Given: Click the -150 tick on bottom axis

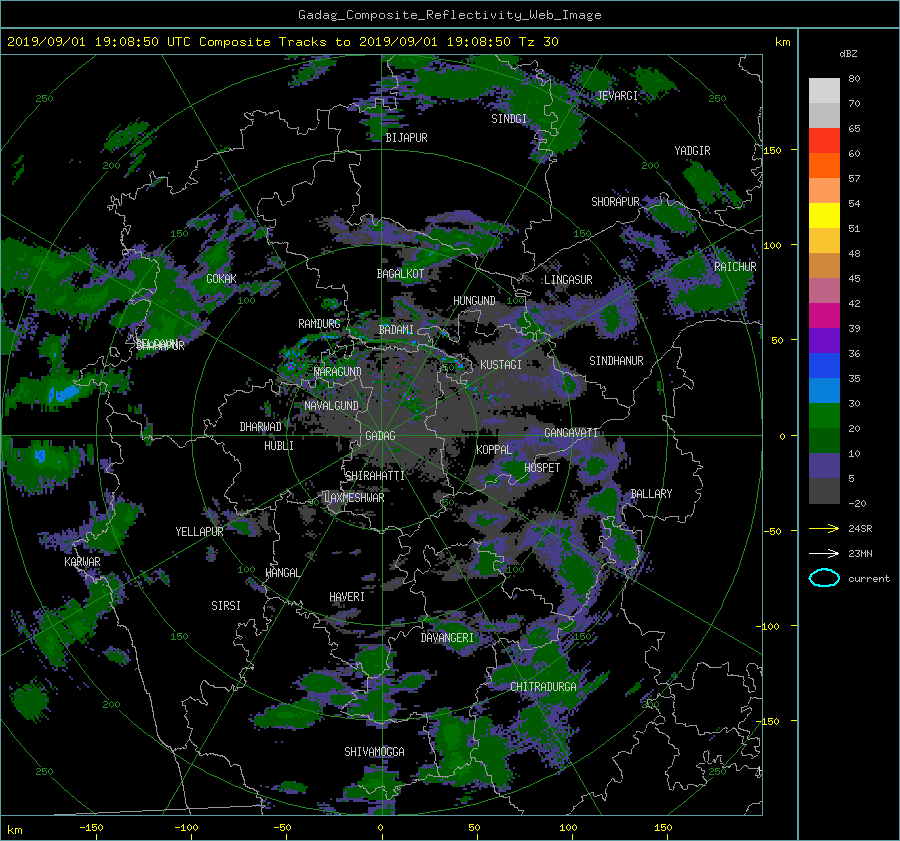Looking at the screenshot, I should 91,828.
